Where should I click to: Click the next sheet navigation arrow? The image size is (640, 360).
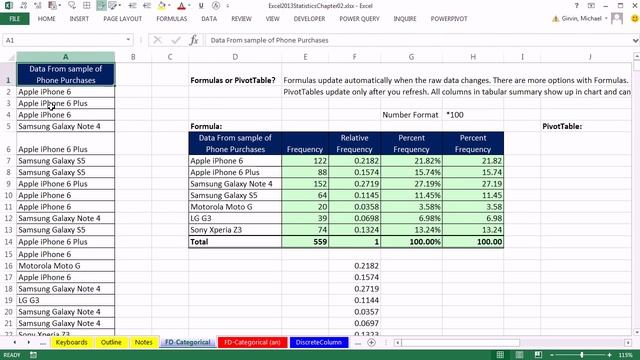click(29, 342)
